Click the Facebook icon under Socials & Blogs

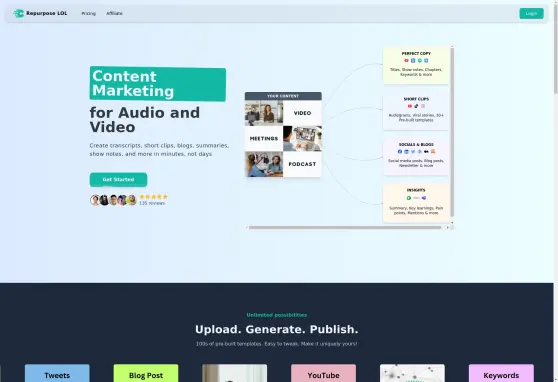[400, 152]
